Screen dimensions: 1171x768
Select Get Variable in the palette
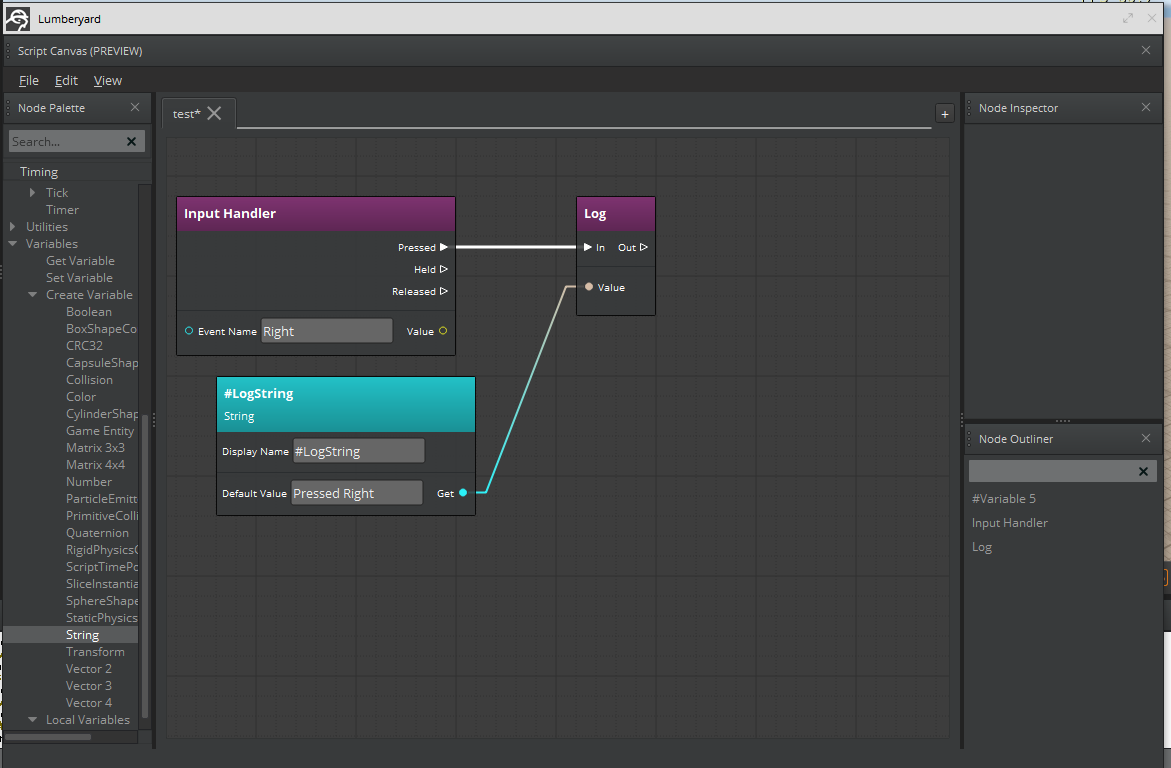click(x=81, y=261)
